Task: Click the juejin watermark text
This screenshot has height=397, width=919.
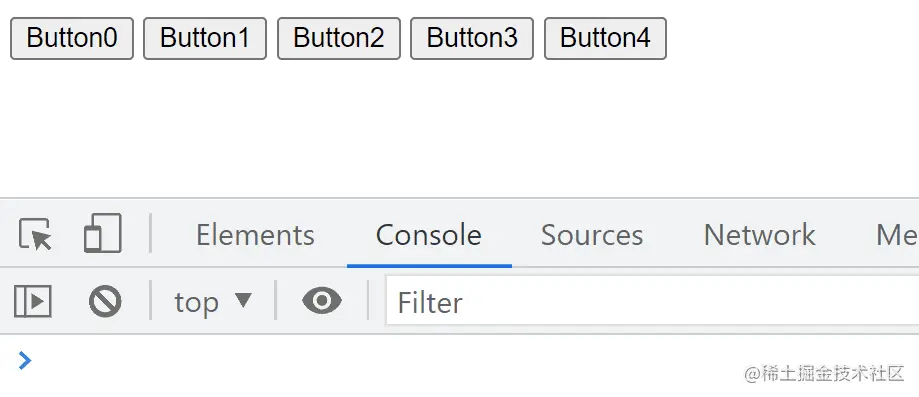Action: (x=824, y=374)
